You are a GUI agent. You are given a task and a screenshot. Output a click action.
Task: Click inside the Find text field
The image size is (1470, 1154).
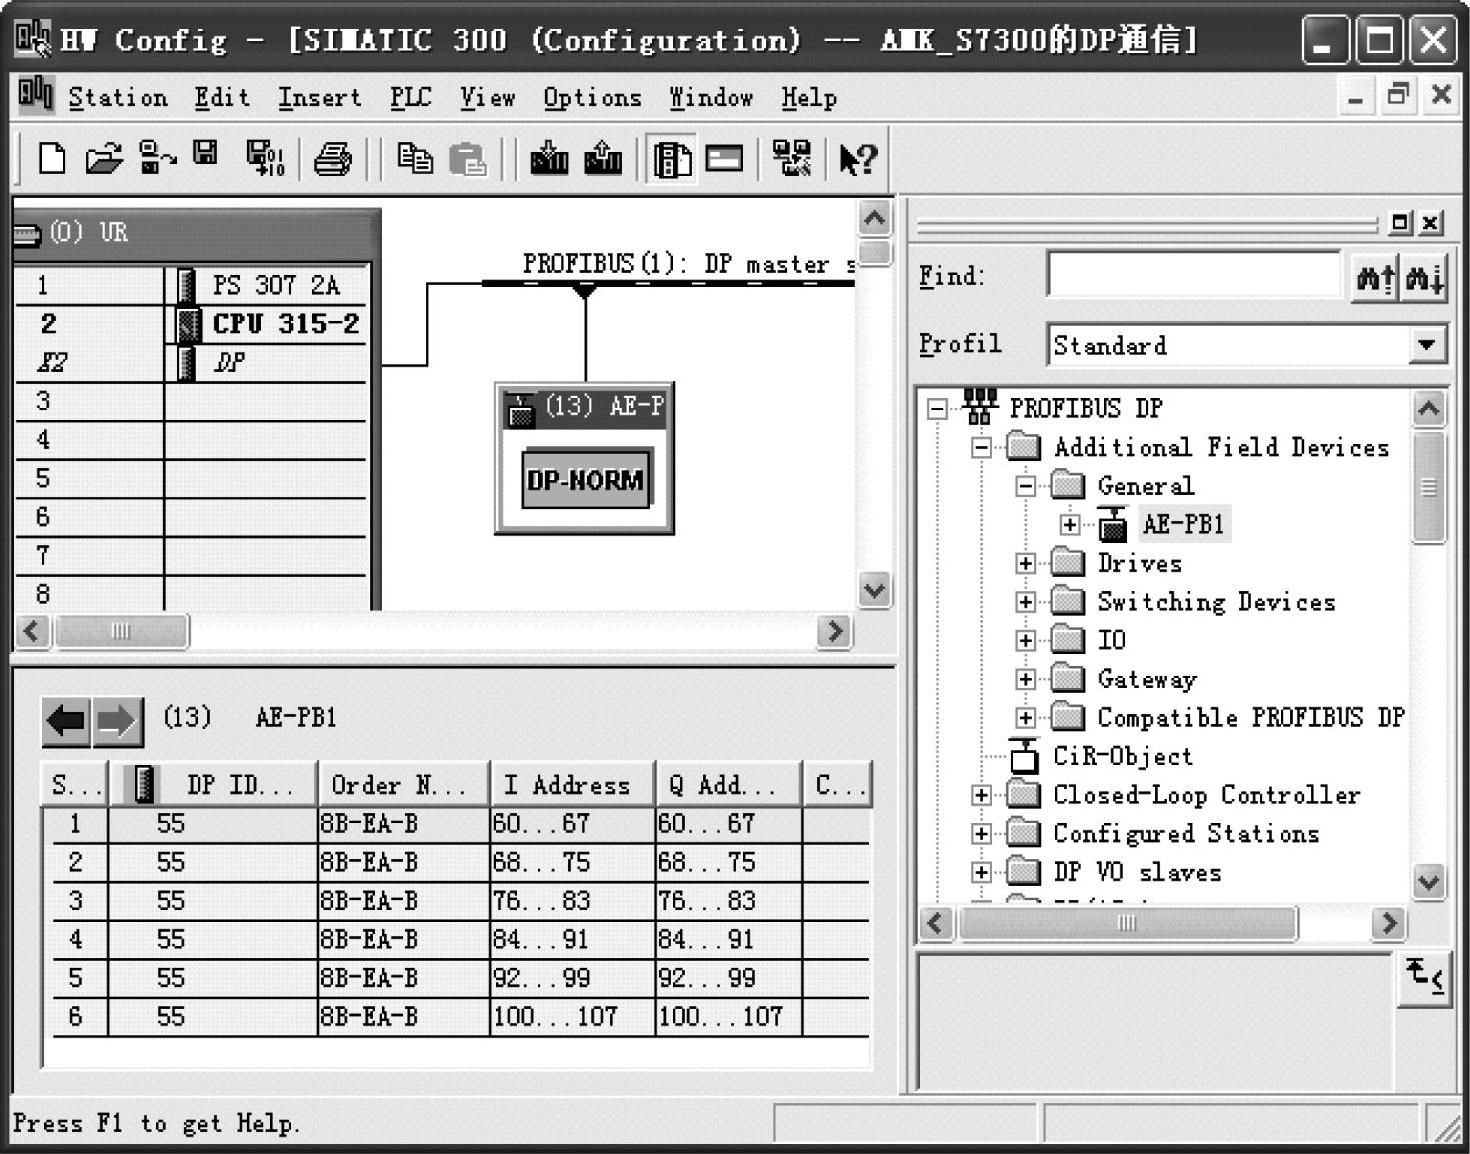pos(1193,275)
